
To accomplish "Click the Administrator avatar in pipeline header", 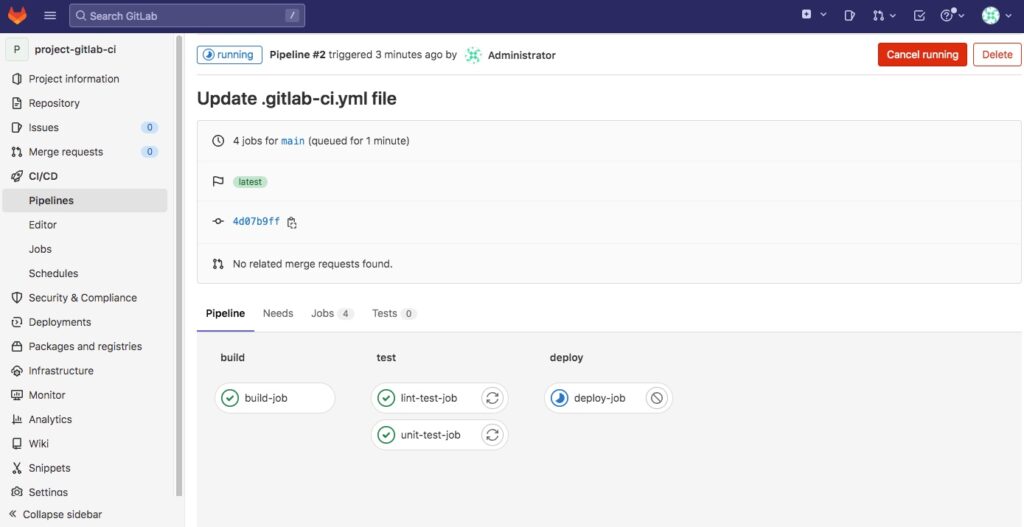I will pyautogui.click(x=473, y=56).
